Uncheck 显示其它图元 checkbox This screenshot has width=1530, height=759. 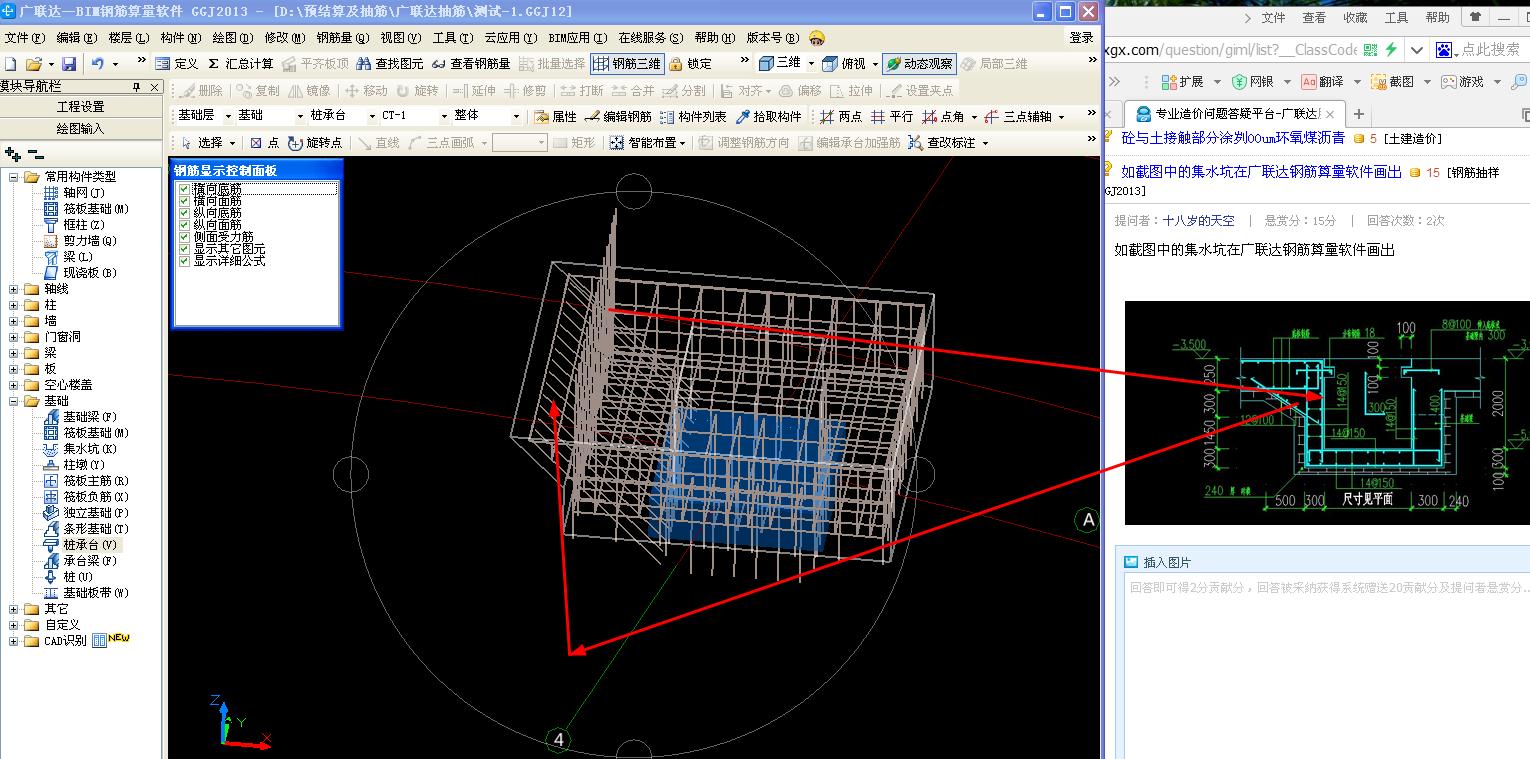coord(184,249)
